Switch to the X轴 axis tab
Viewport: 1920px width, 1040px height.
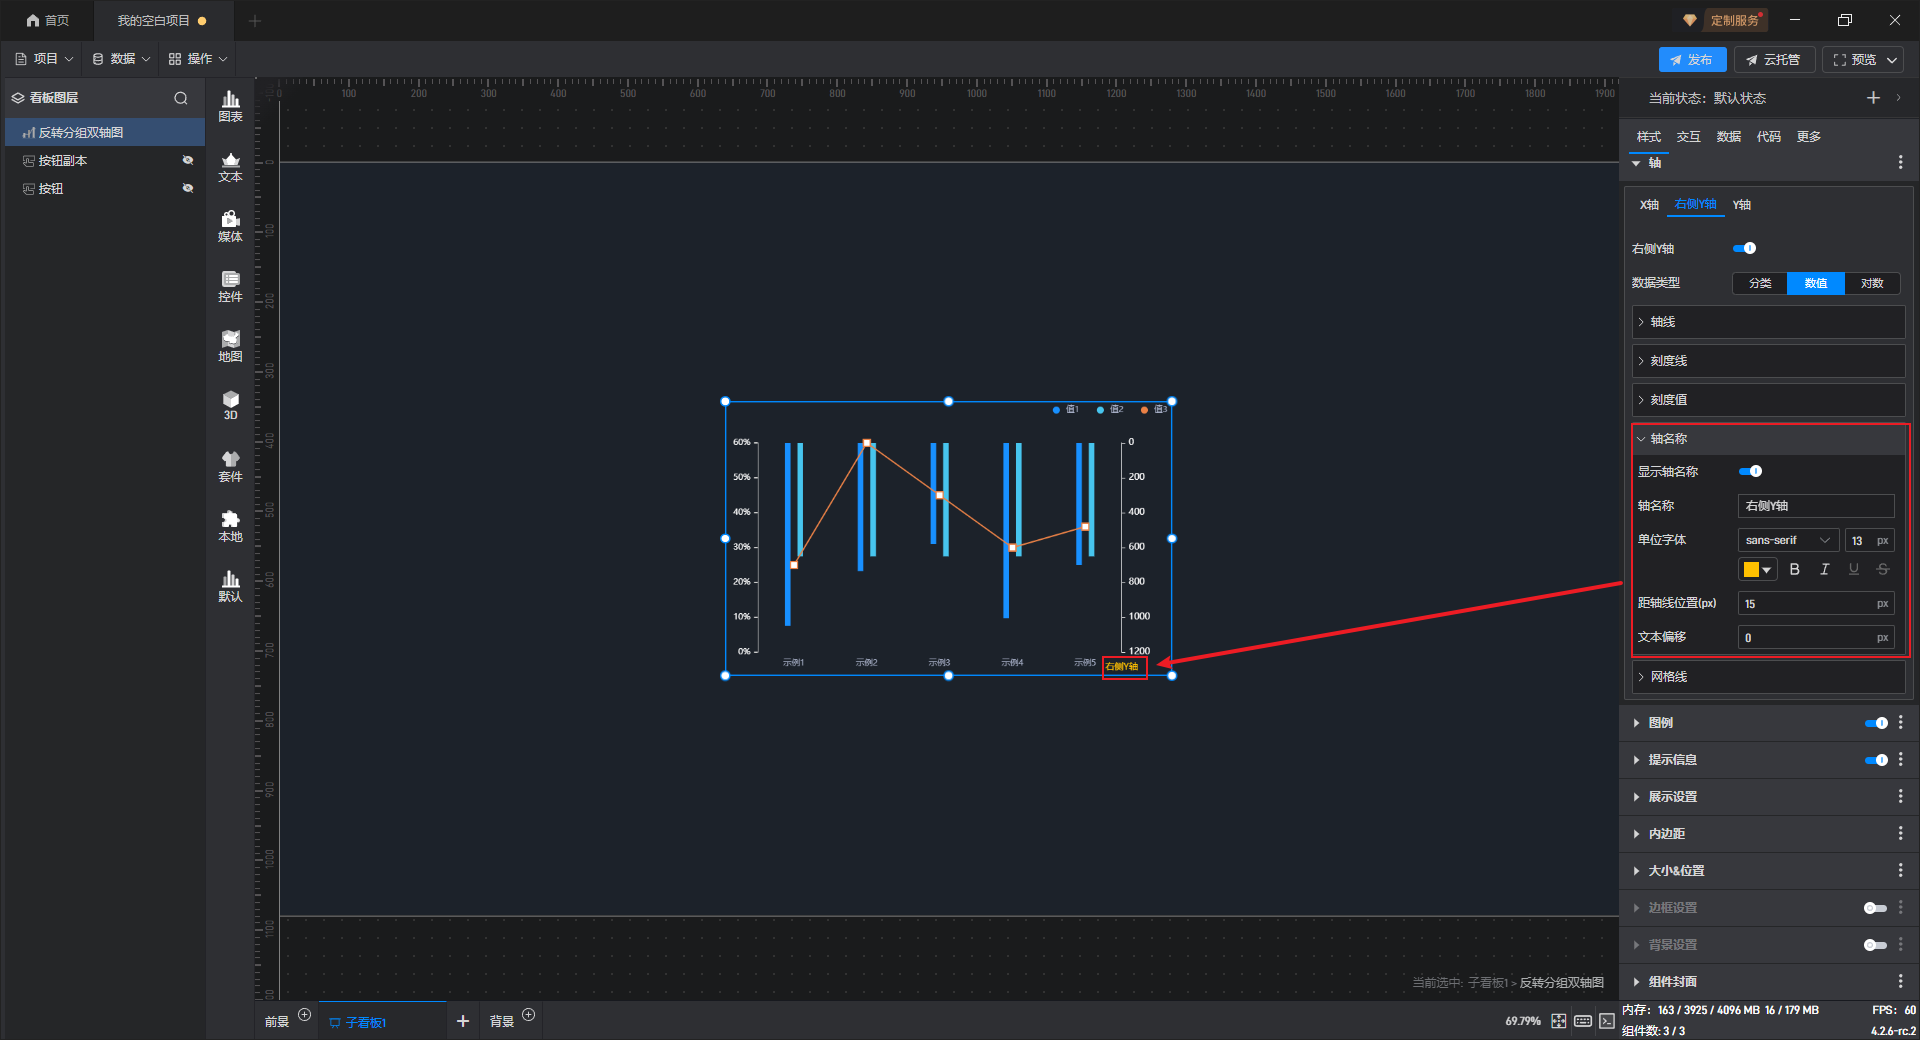click(1649, 205)
